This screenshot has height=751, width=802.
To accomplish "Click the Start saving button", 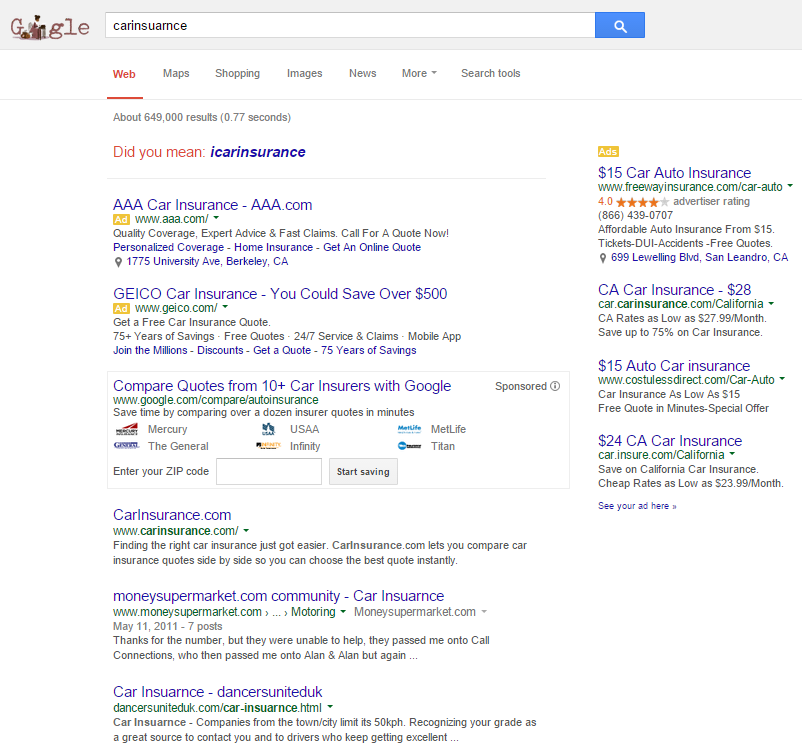I will [363, 472].
